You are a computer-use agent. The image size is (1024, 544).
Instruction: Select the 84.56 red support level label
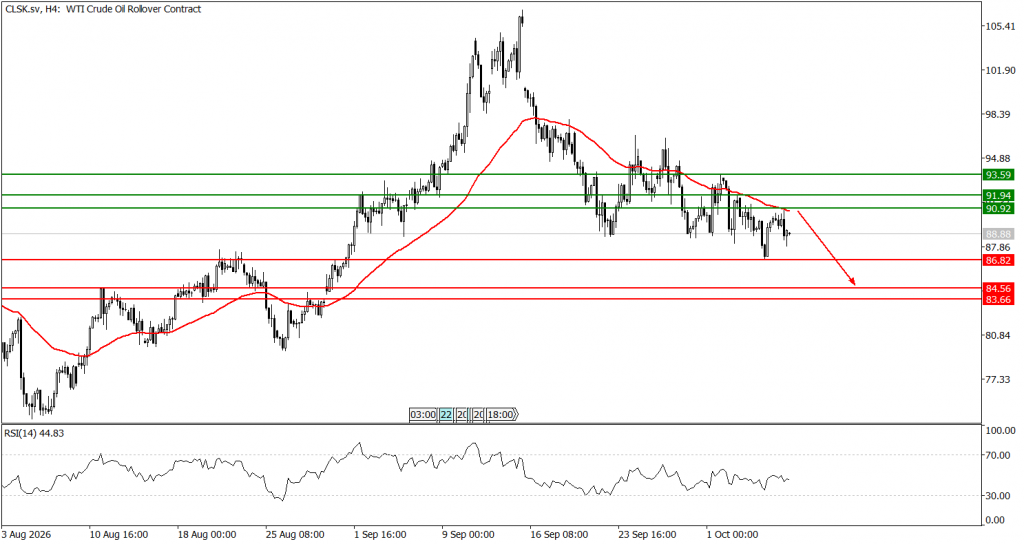click(x=999, y=288)
